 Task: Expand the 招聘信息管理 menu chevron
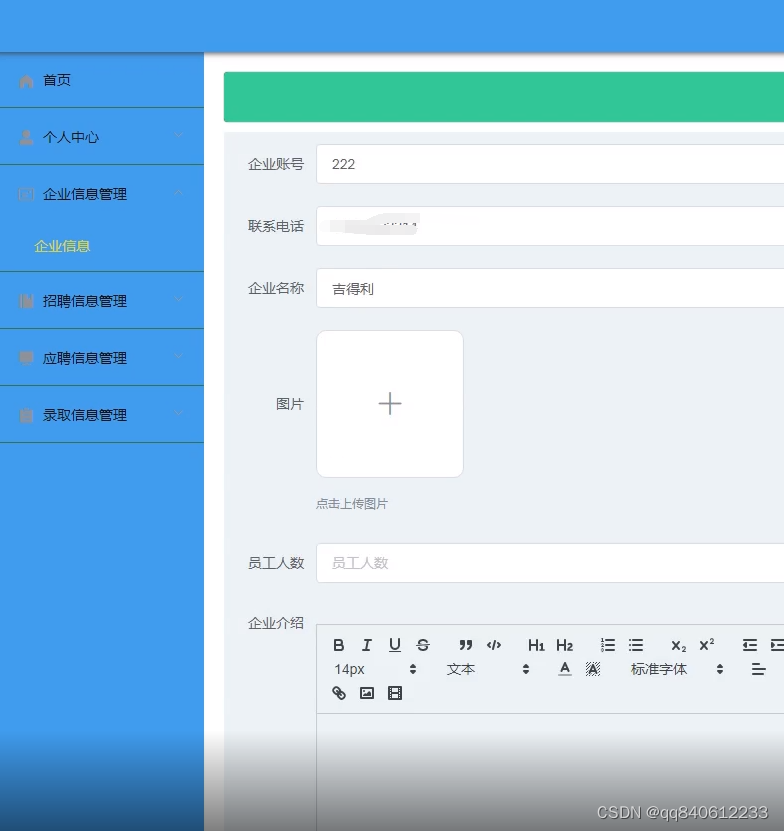(179, 299)
